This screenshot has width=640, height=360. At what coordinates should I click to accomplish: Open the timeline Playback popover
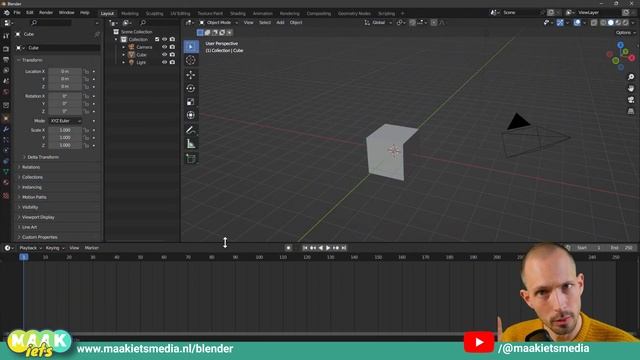coord(30,248)
